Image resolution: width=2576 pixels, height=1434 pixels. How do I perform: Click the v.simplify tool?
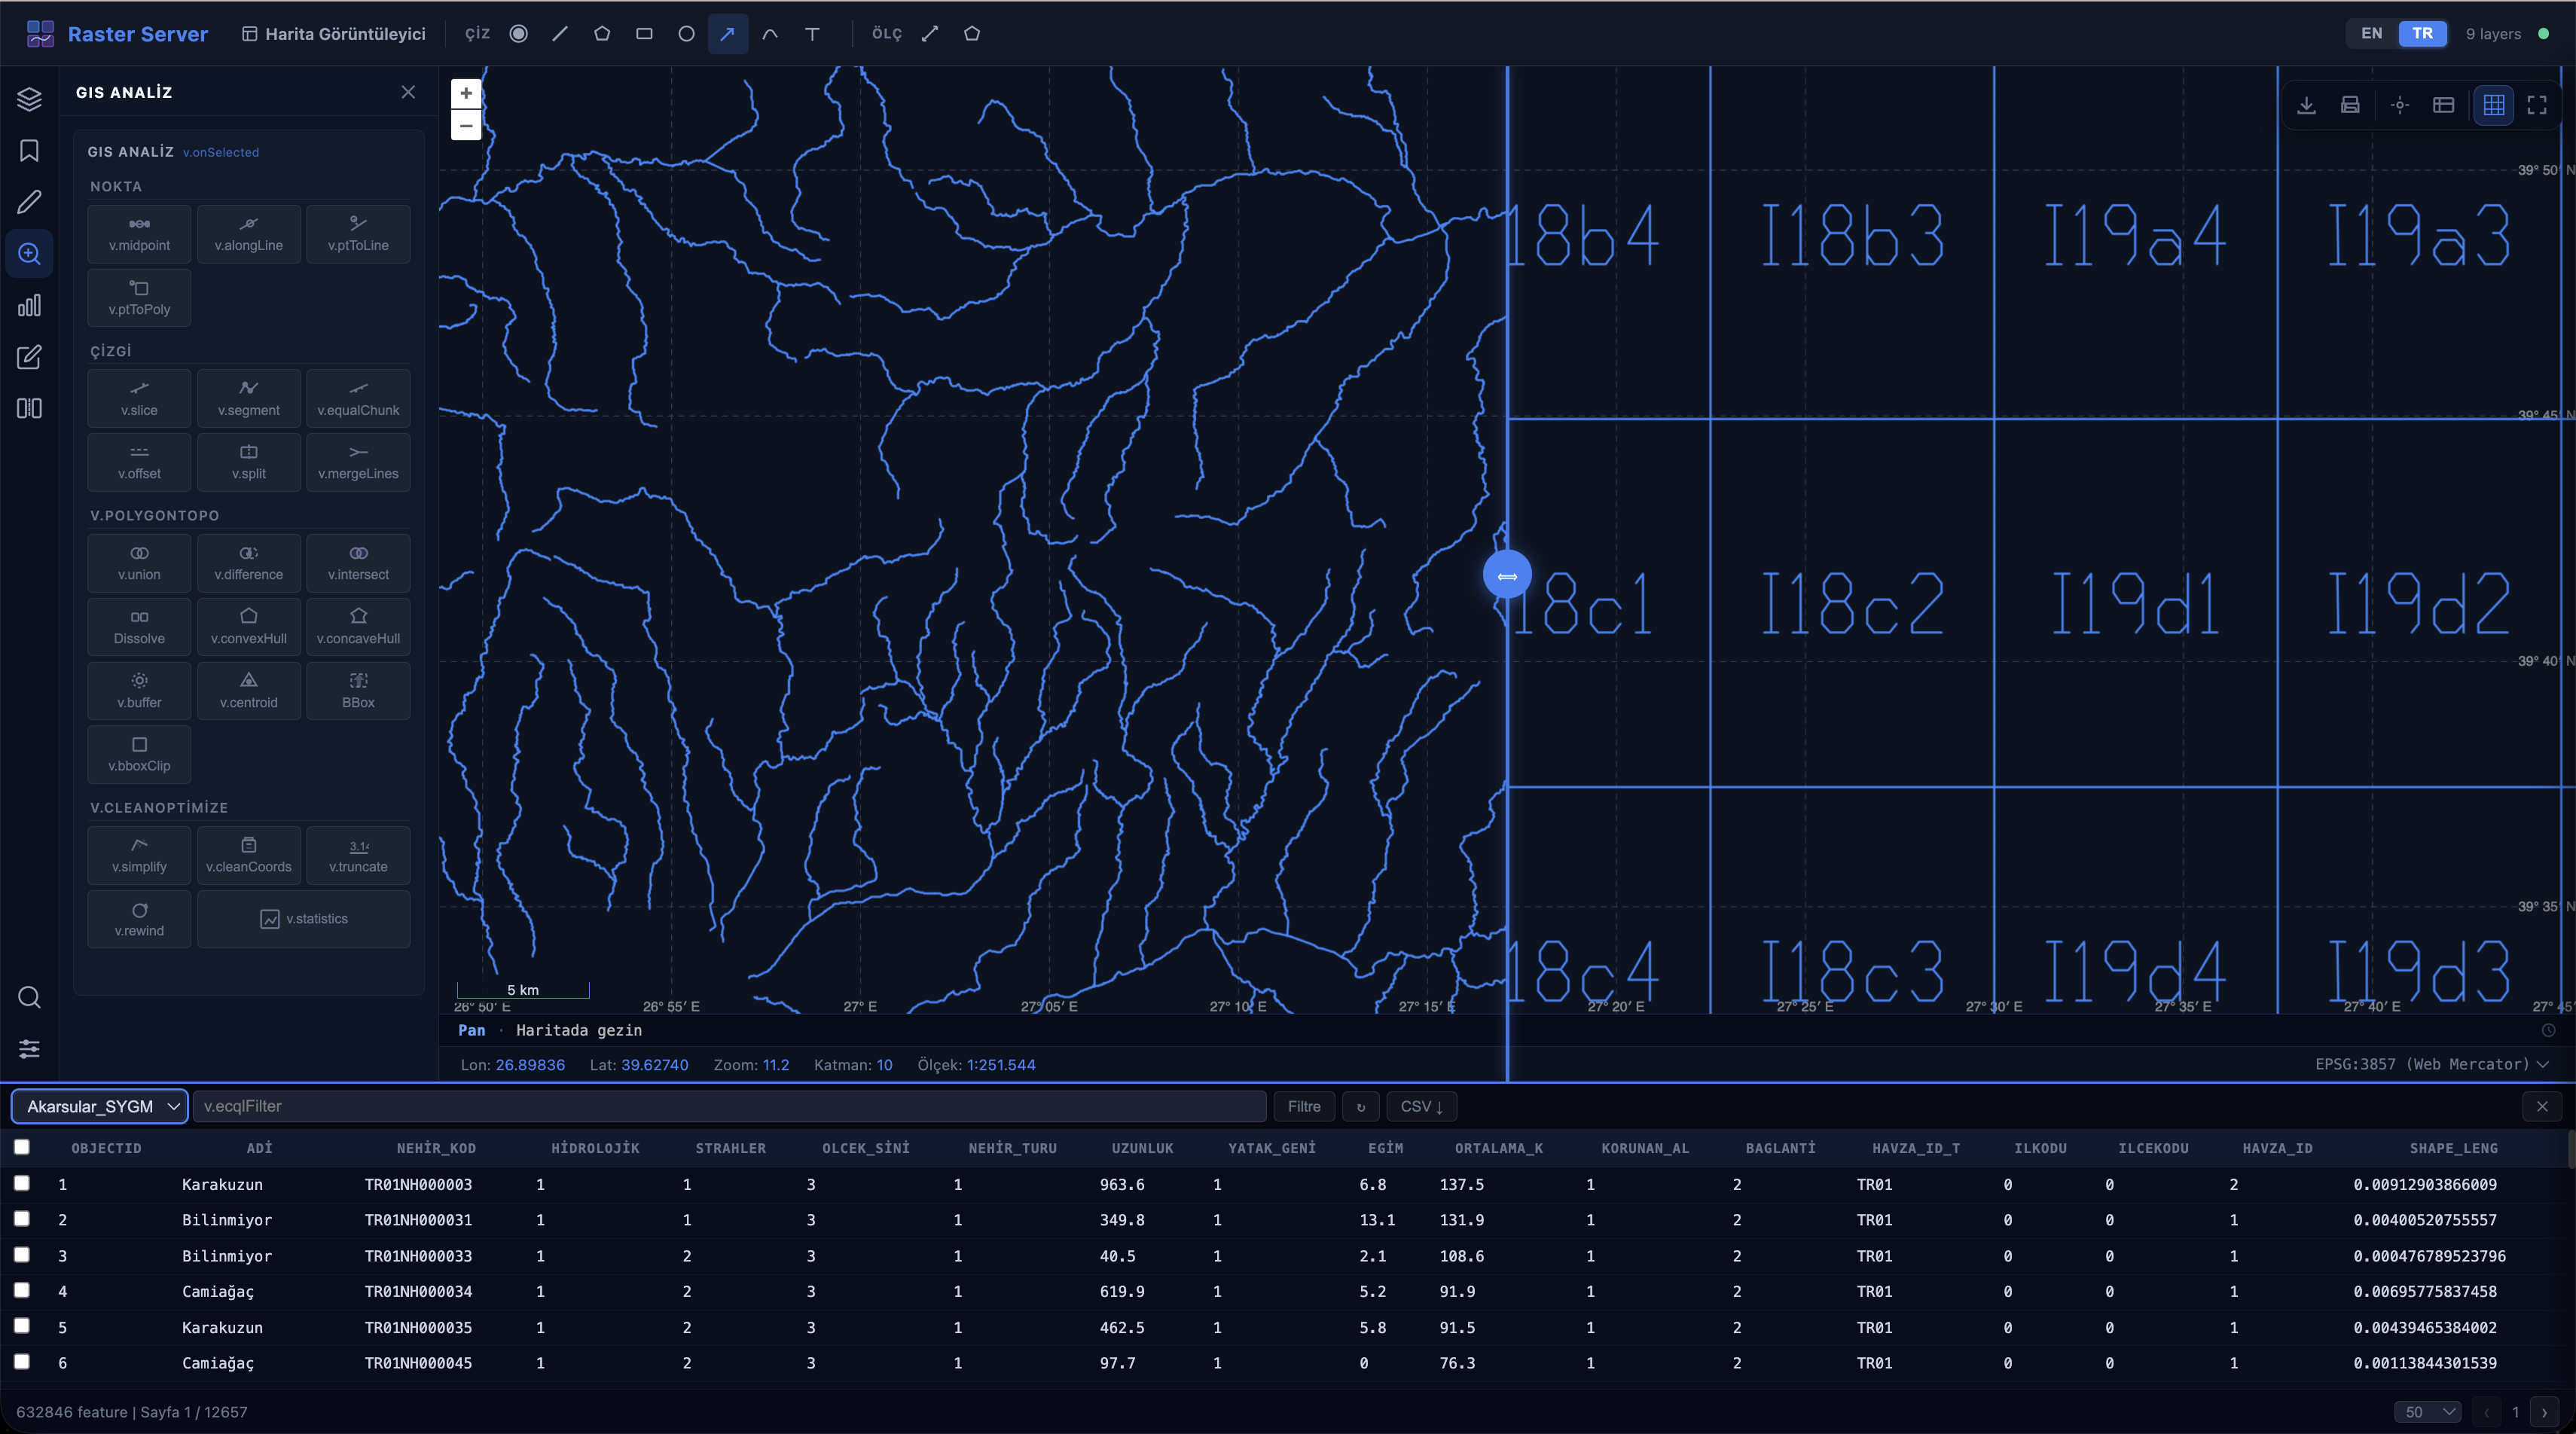pos(139,855)
